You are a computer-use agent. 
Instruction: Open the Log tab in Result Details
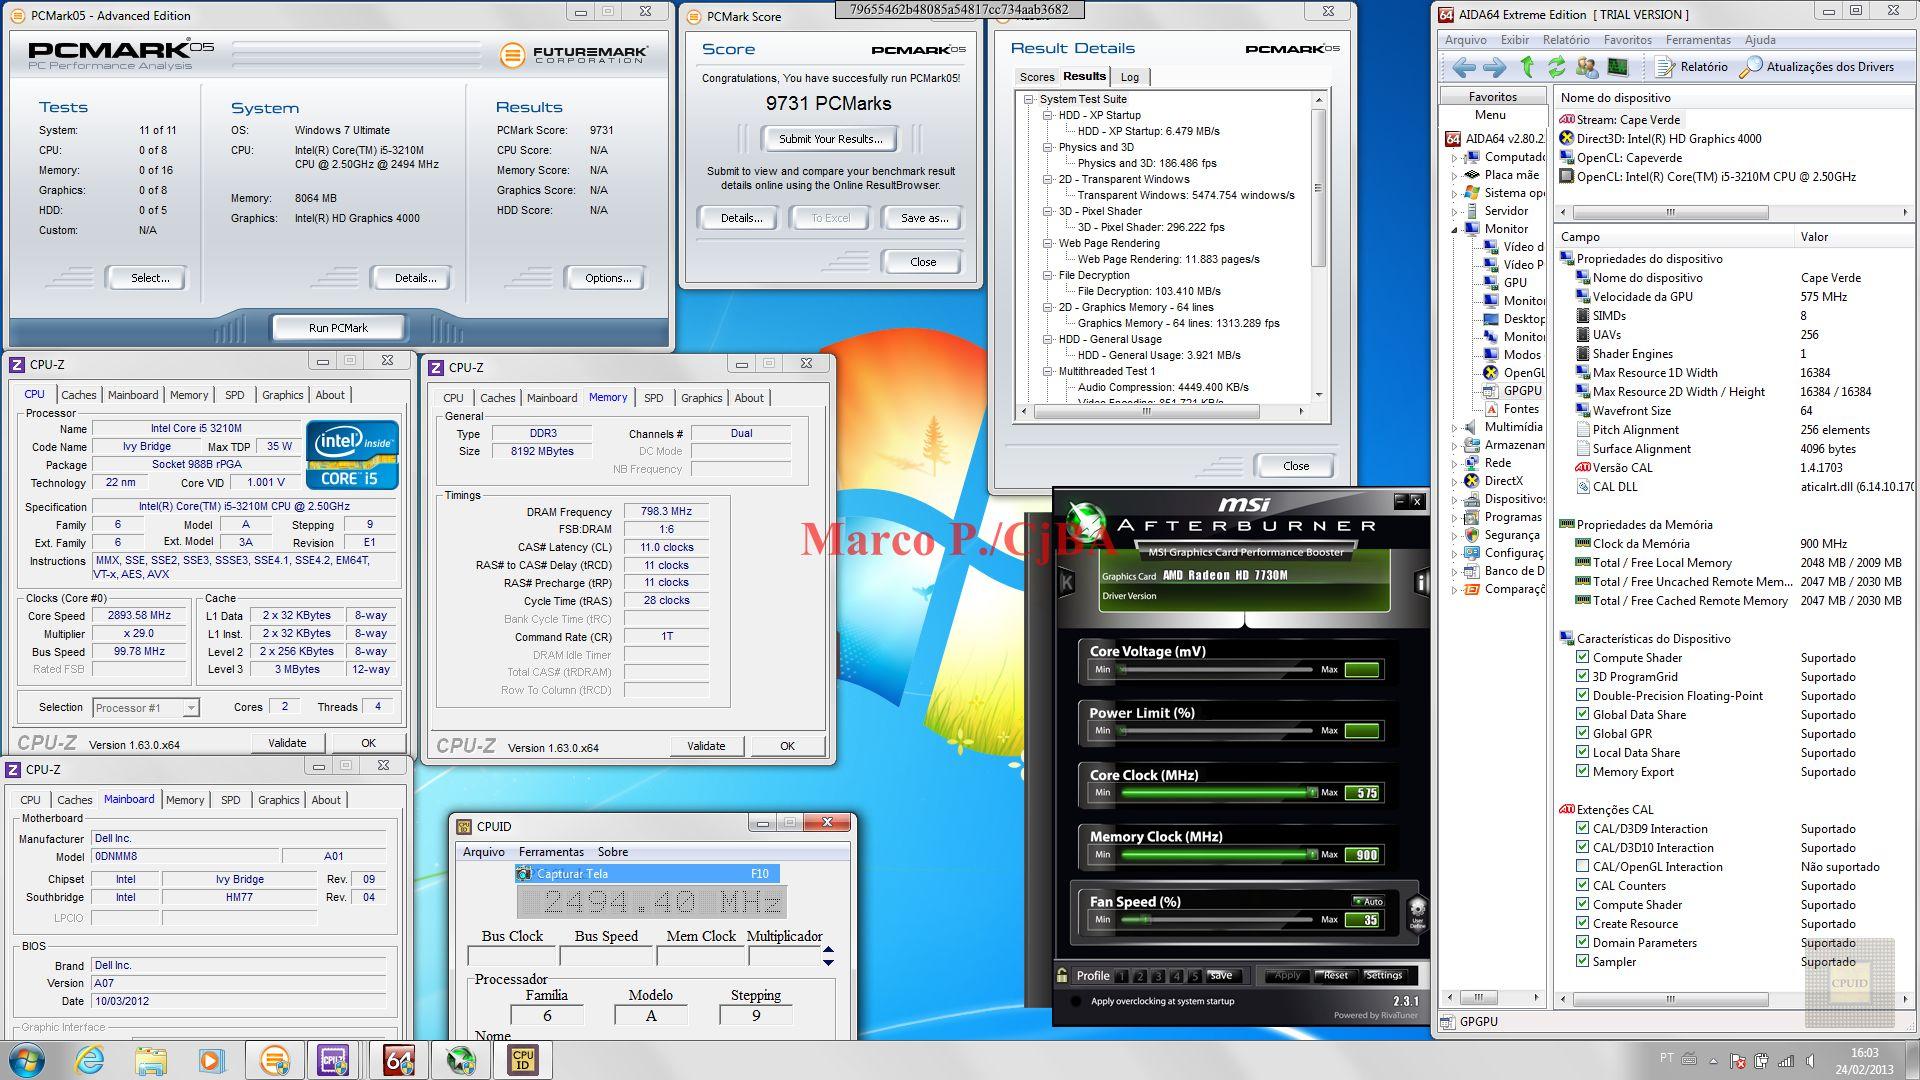point(1130,77)
